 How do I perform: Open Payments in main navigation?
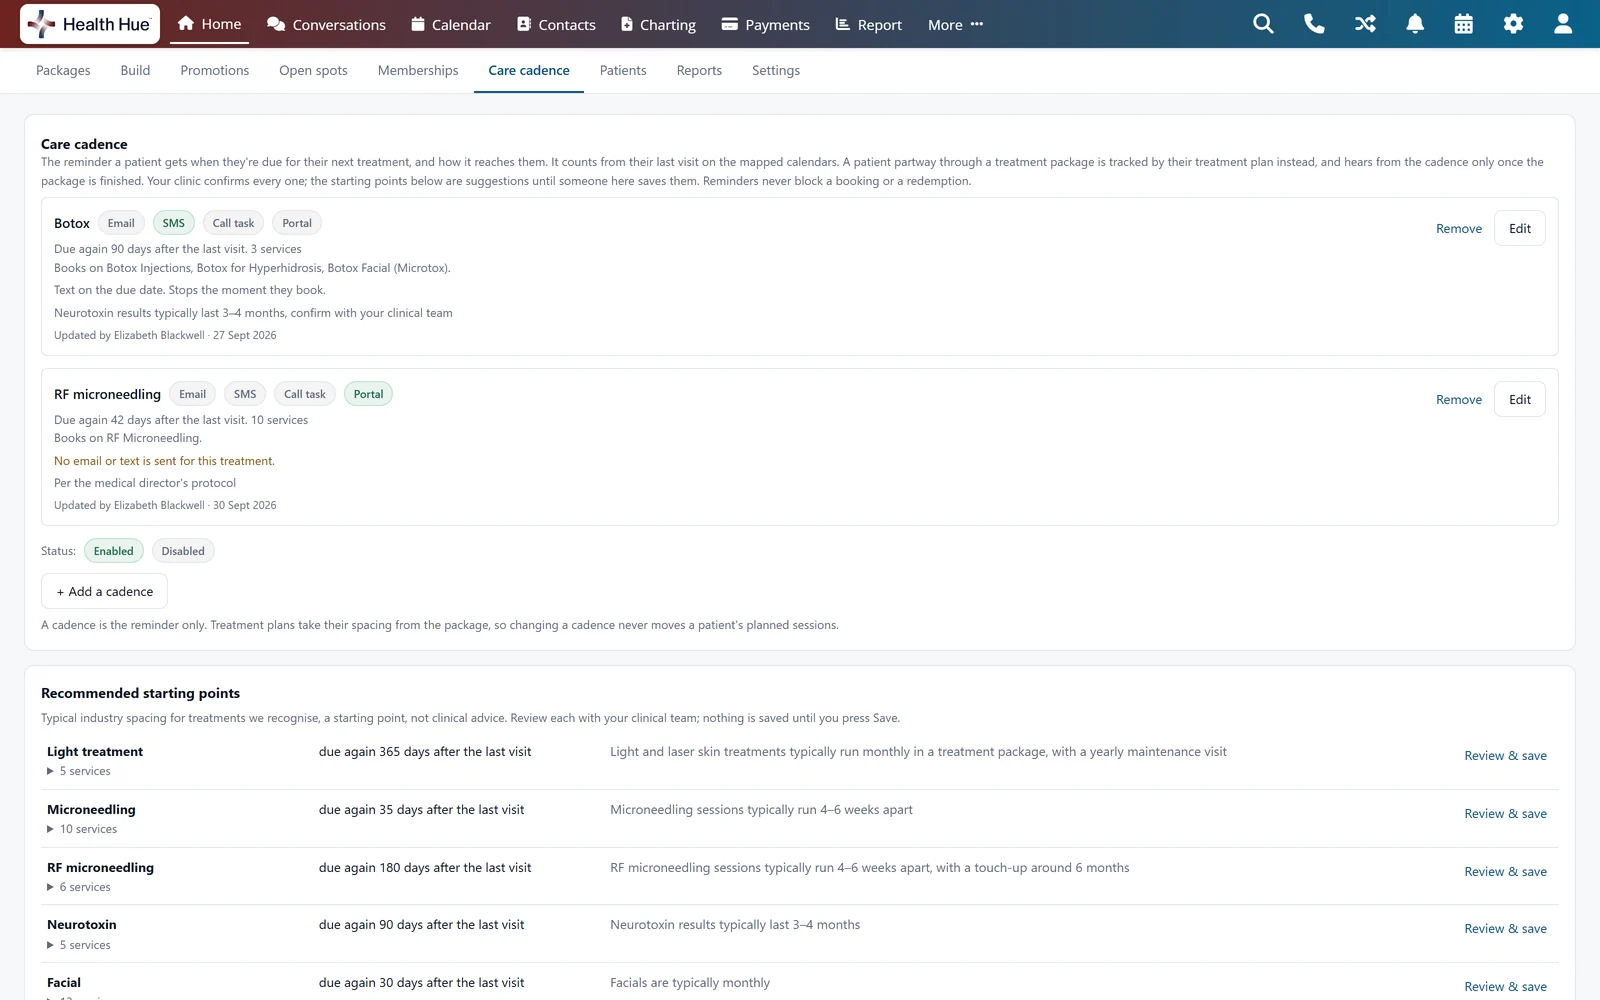coord(766,24)
